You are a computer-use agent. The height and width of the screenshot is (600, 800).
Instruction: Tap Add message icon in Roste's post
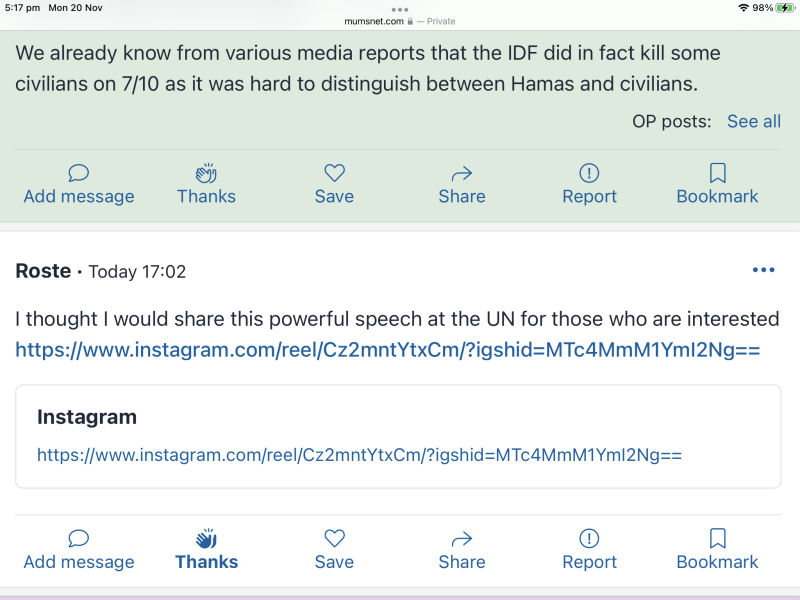tap(78, 539)
